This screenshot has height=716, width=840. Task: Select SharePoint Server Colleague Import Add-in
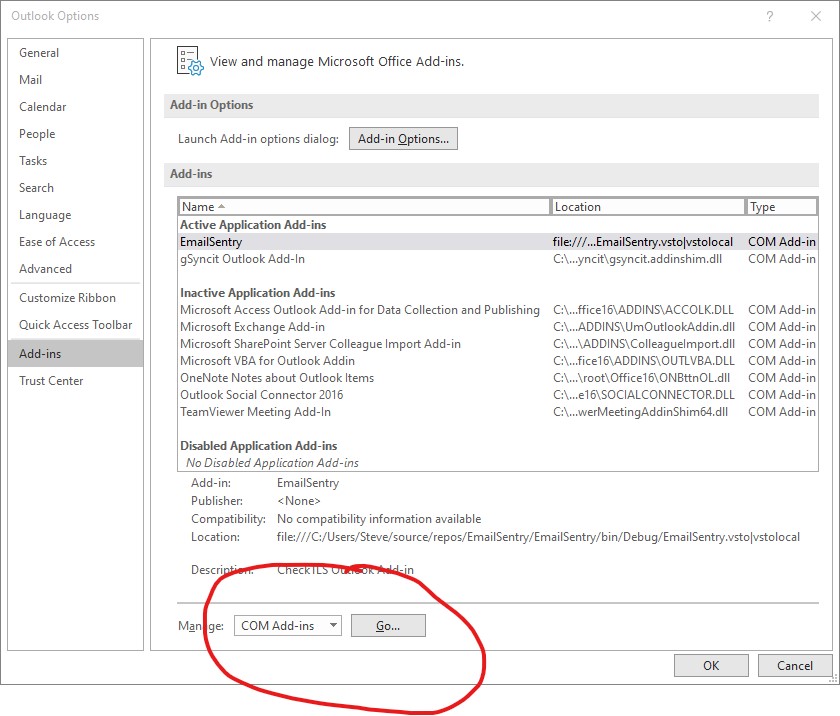click(x=498, y=344)
